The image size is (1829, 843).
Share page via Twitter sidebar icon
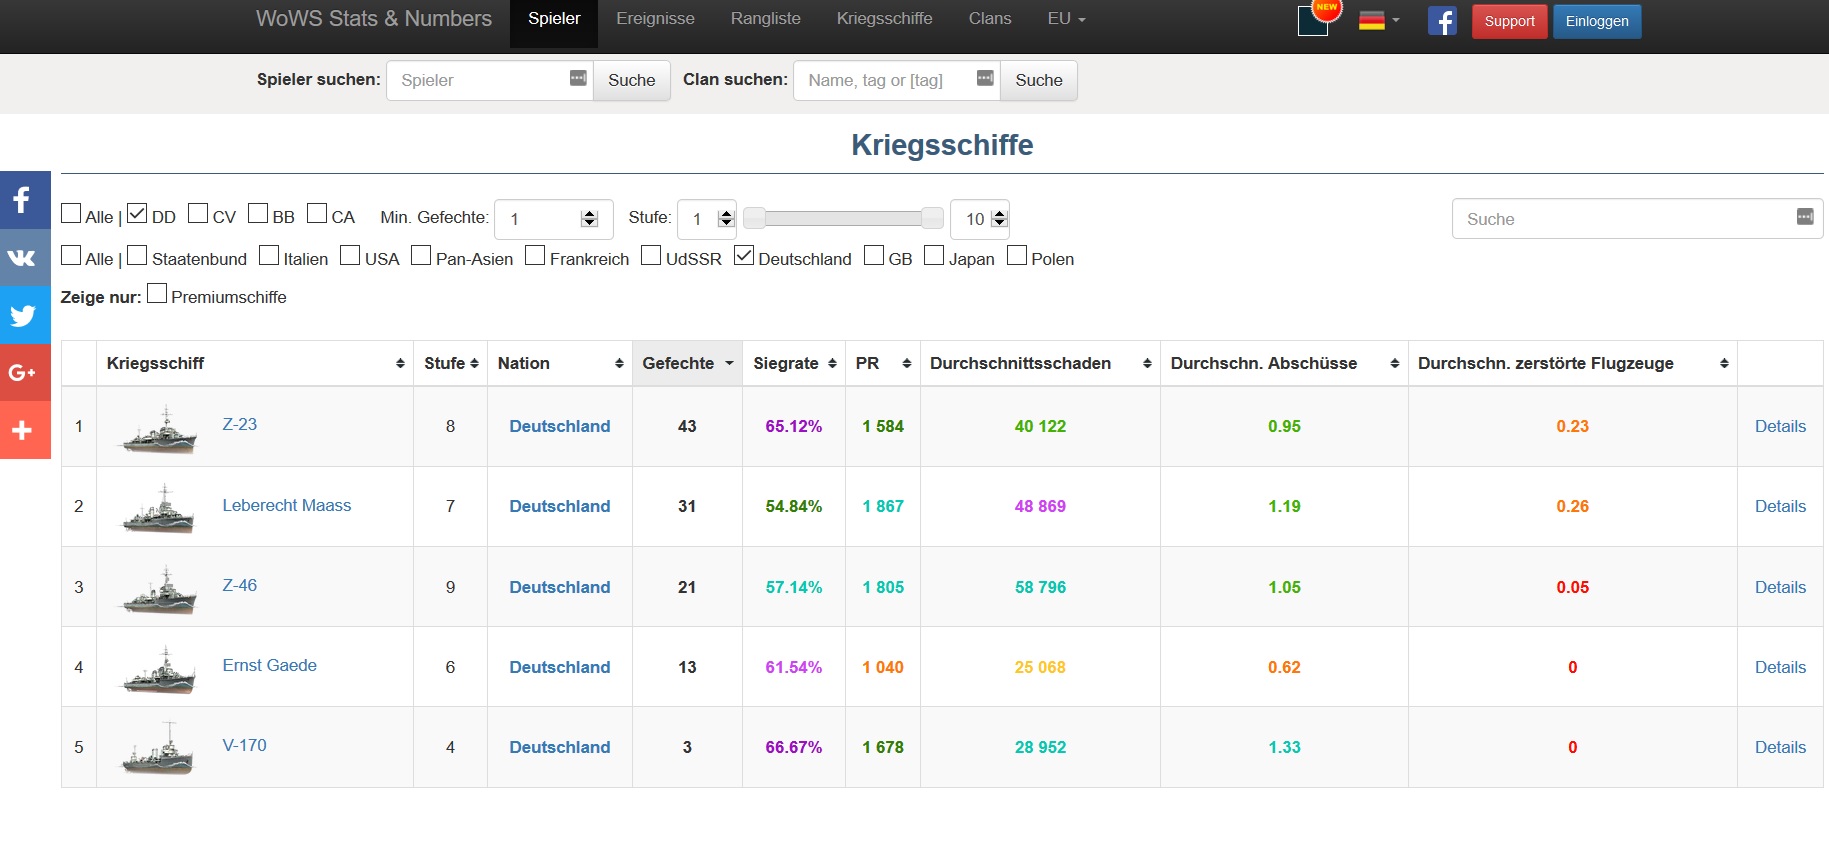click(25, 316)
